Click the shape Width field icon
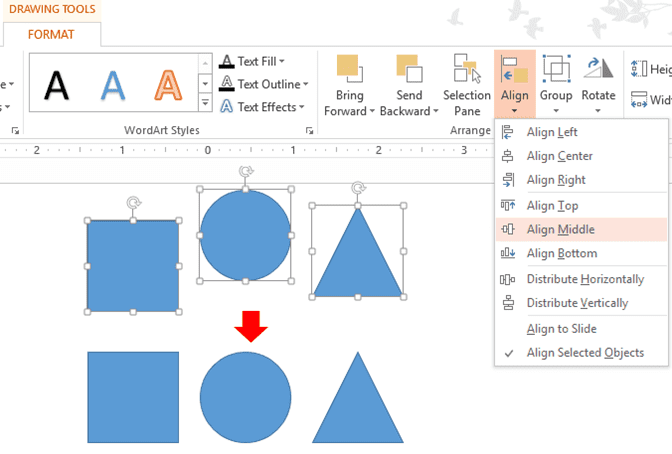672x454 pixels. click(x=639, y=99)
